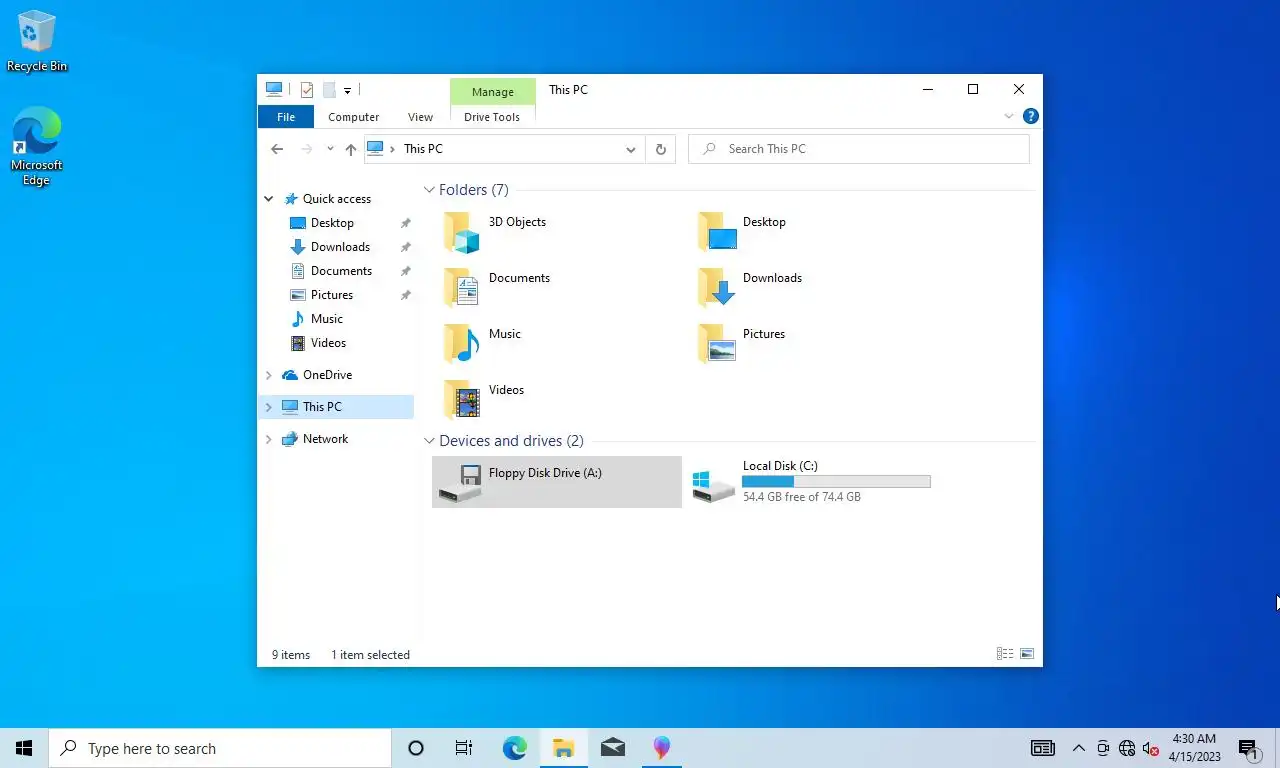Switch to the View ribbon tab
The width and height of the screenshot is (1280, 768).
[x=420, y=117]
